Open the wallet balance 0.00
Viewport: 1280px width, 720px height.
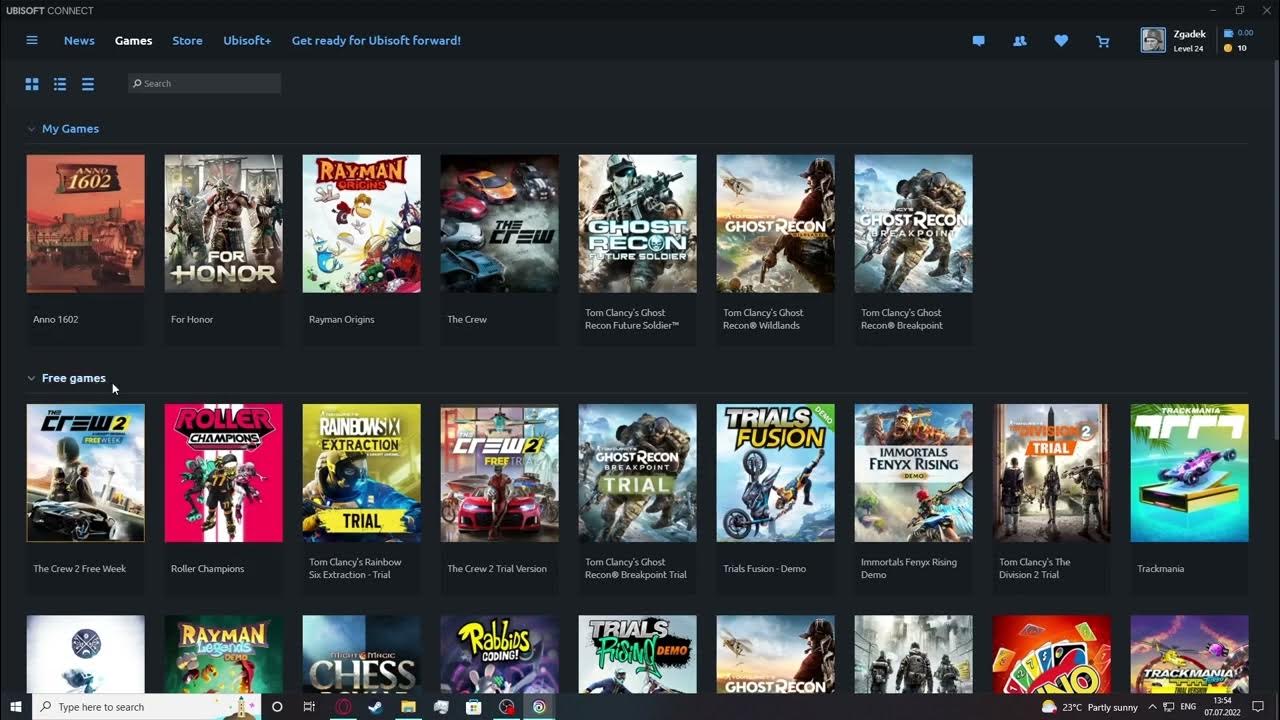tap(1239, 33)
